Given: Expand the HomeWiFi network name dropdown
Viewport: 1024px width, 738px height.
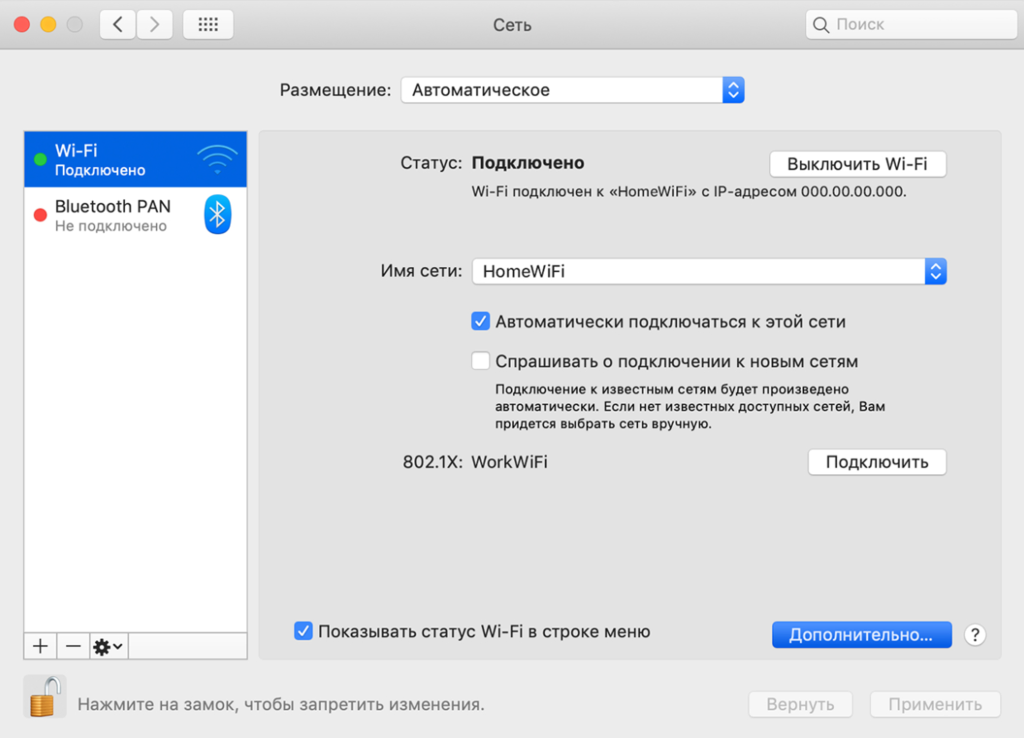Looking at the screenshot, I should click(709, 270).
